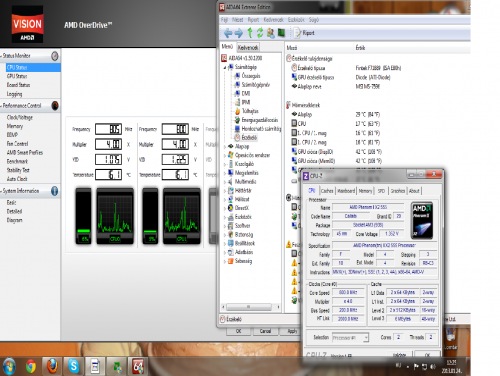Select the AIDA64 v1.50.1200 root node
The width and height of the screenshot is (500, 376).
(x=242, y=58)
